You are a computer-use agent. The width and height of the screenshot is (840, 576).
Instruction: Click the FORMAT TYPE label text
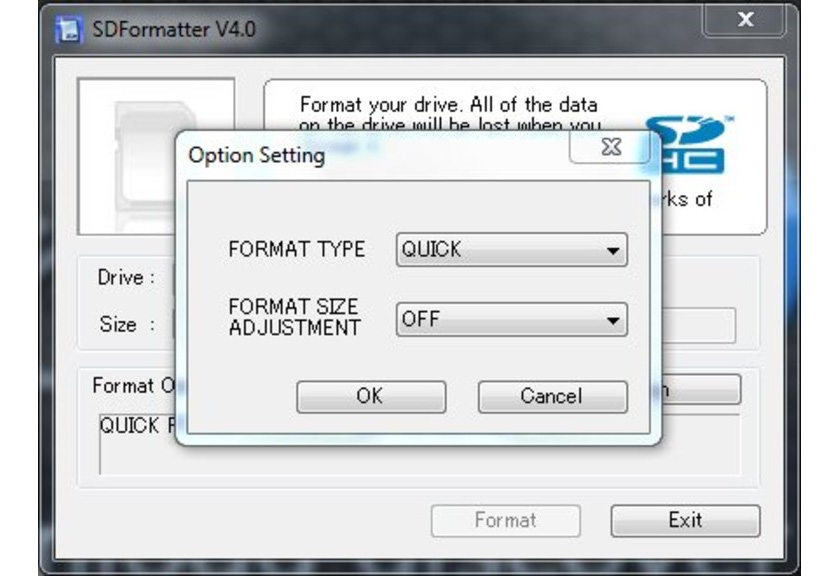(297, 249)
